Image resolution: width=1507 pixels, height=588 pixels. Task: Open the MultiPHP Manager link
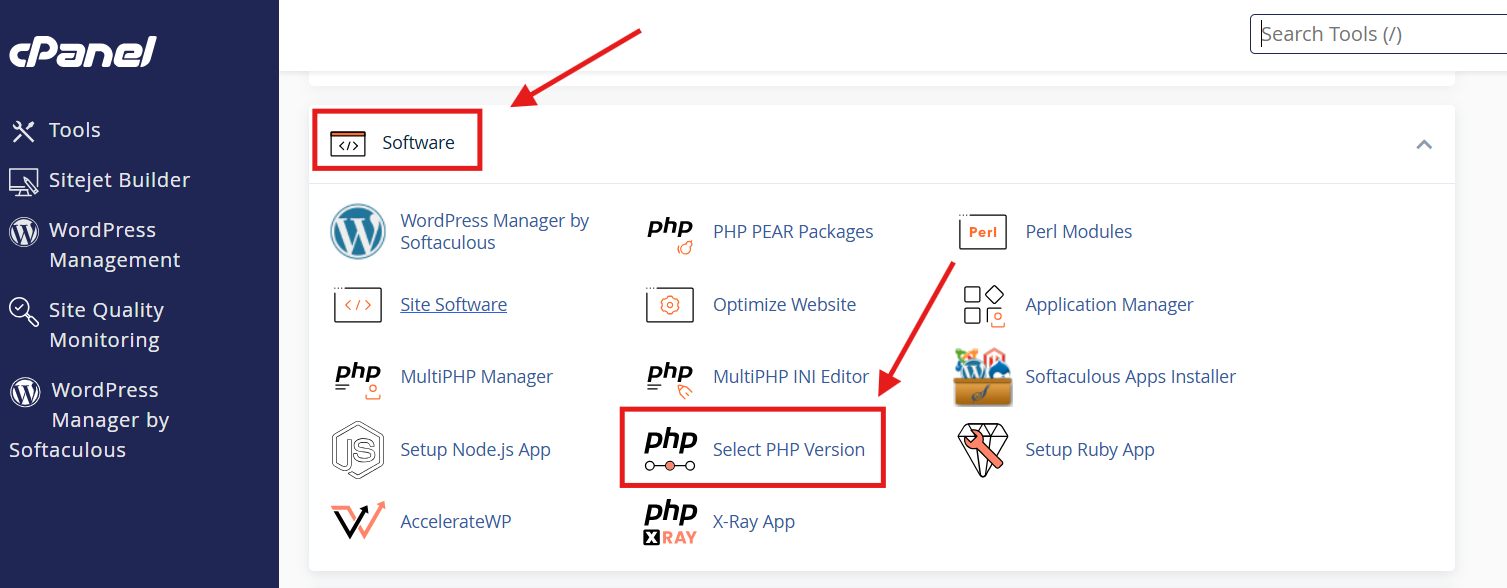tap(476, 377)
